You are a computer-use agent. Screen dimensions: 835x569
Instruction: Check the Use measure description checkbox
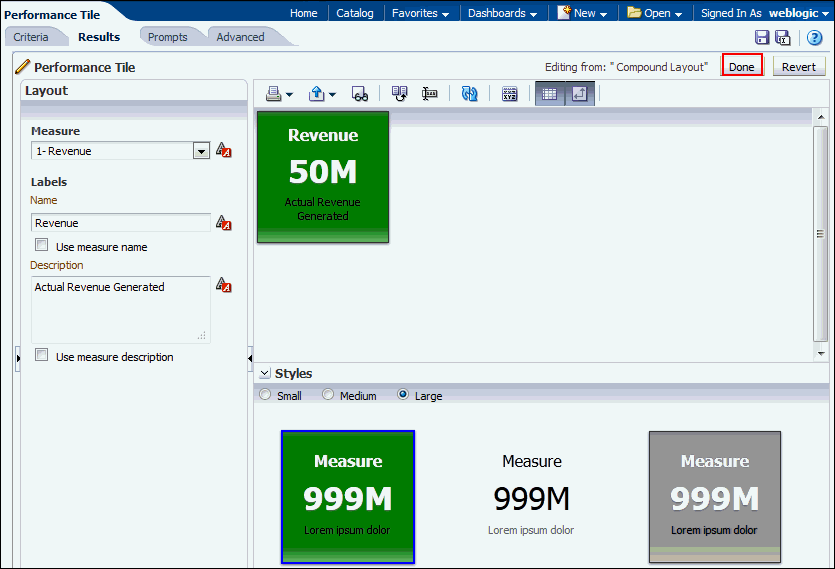(x=42, y=355)
